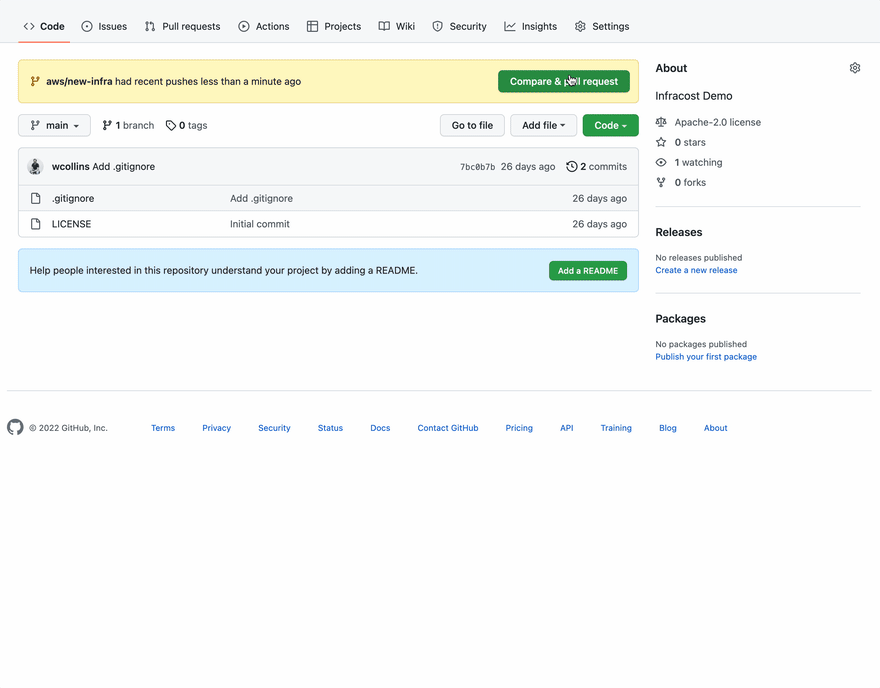Expand the green Code dropdown
This screenshot has height=688, width=880.
pyautogui.click(x=611, y=125)
